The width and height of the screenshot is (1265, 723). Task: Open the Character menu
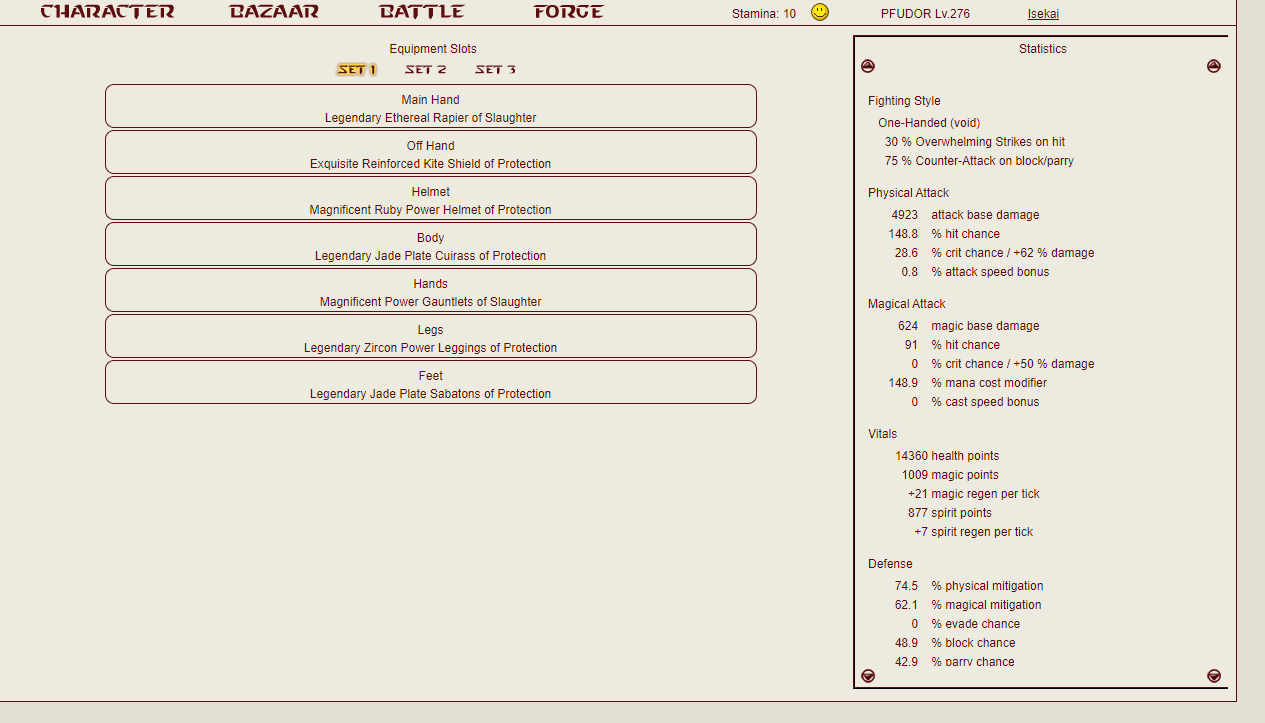(x=107, y=12)
